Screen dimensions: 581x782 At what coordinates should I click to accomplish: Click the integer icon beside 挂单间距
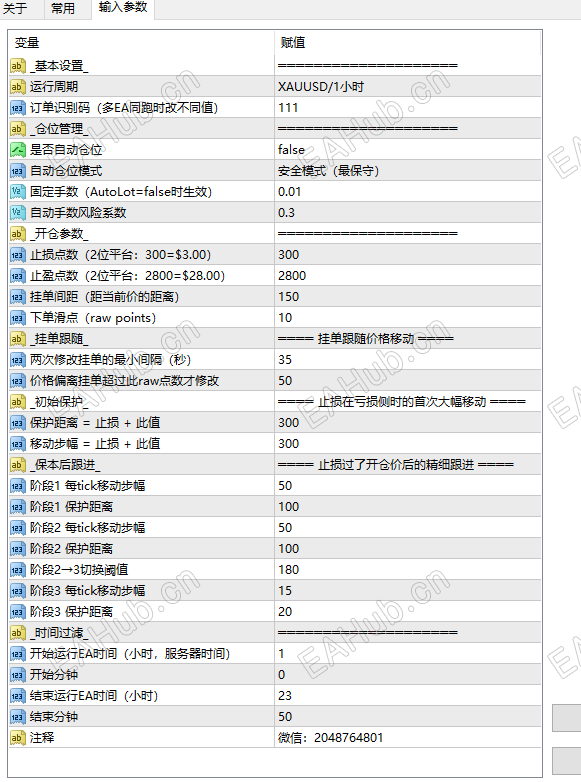17,297
